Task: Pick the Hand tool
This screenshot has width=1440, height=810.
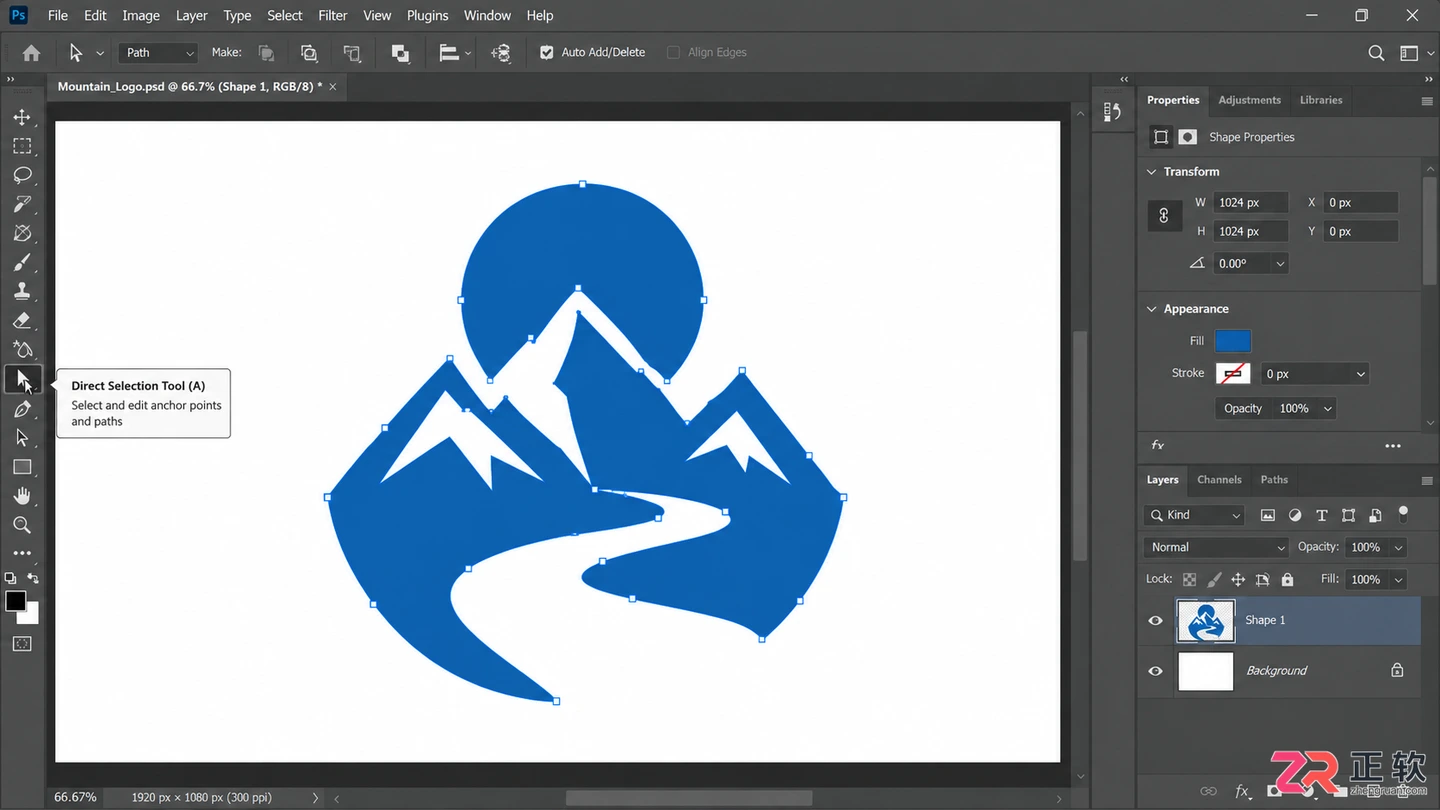Action: coord(22,496)
